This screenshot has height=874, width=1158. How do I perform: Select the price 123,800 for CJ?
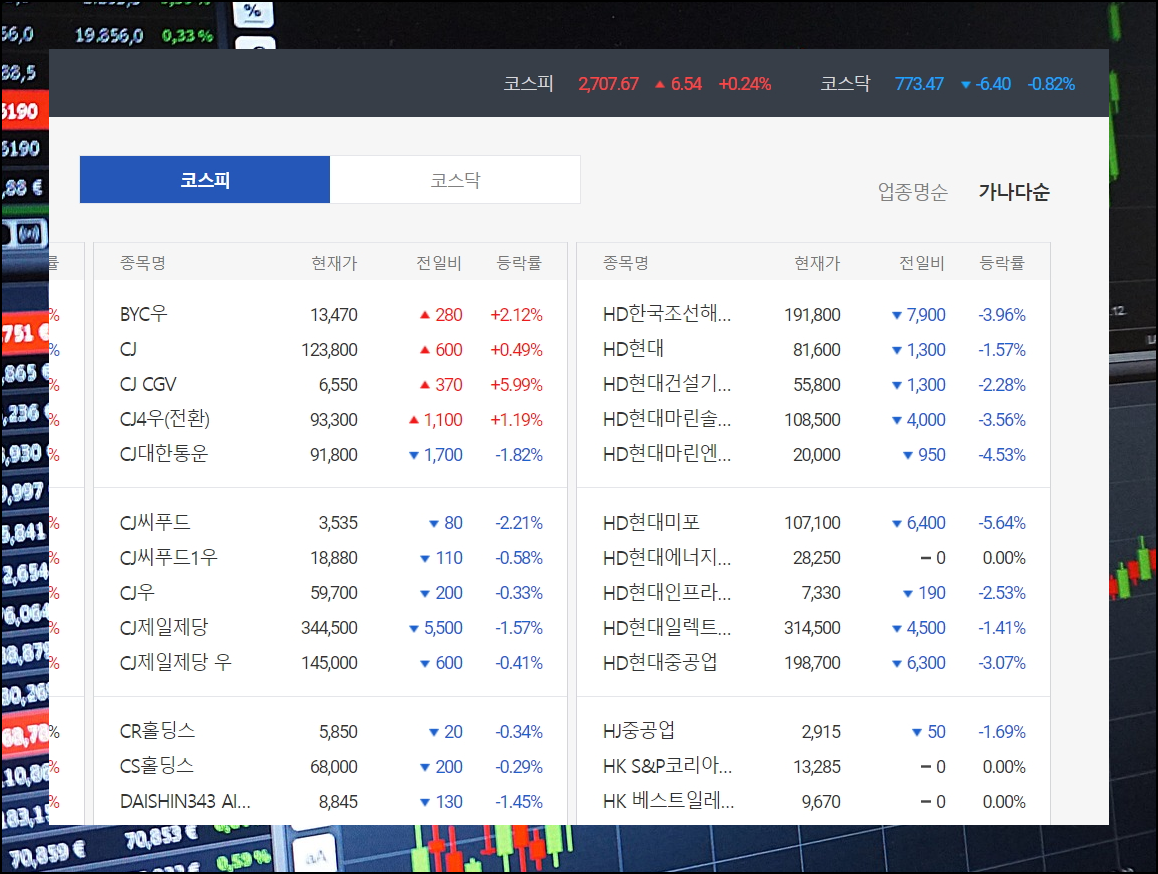[x=329, y=349]
